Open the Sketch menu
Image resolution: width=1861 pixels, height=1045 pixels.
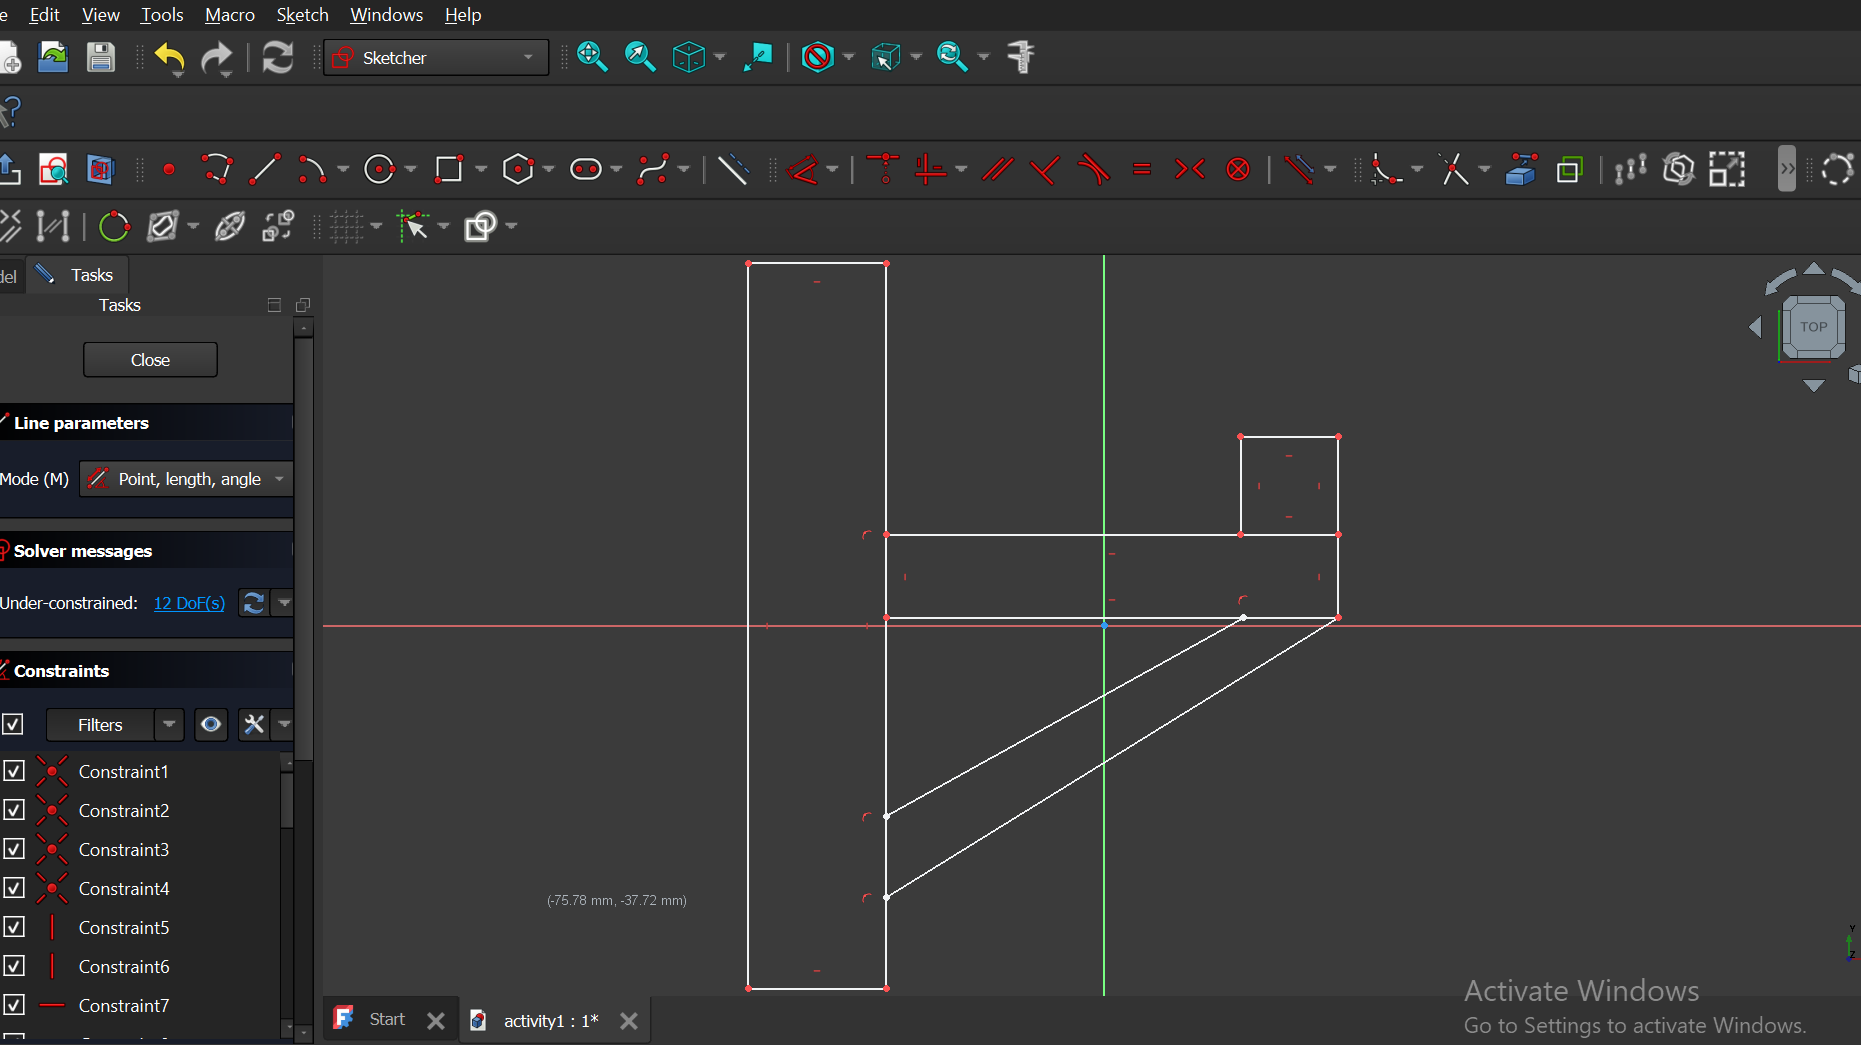302,15
